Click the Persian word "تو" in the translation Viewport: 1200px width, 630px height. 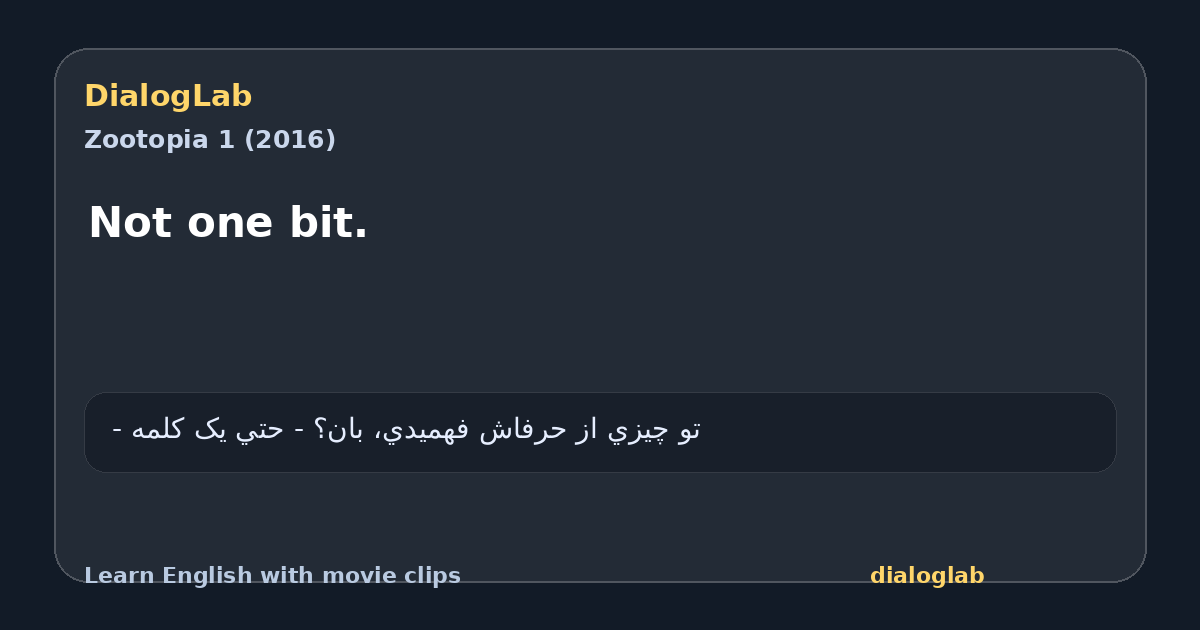tap(689, 430)
